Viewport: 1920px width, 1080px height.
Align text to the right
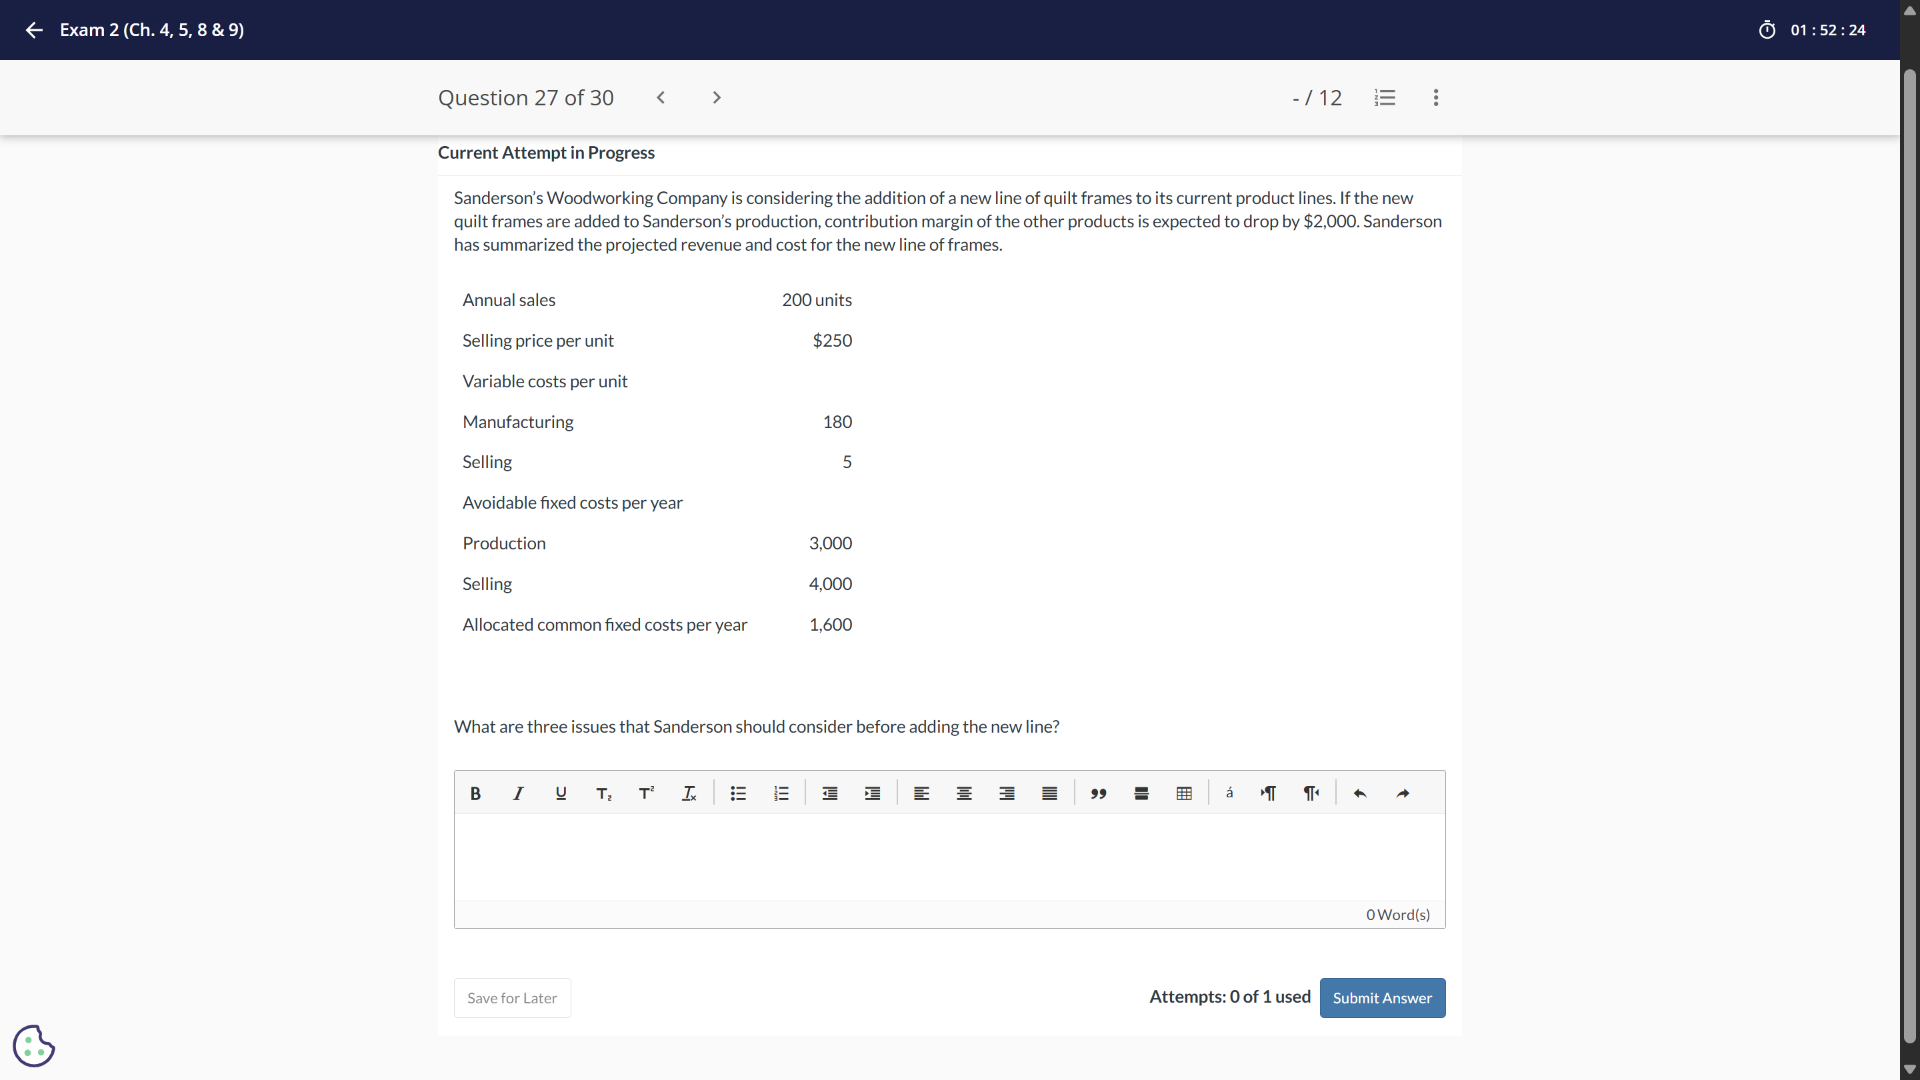tap(1007, 793)
